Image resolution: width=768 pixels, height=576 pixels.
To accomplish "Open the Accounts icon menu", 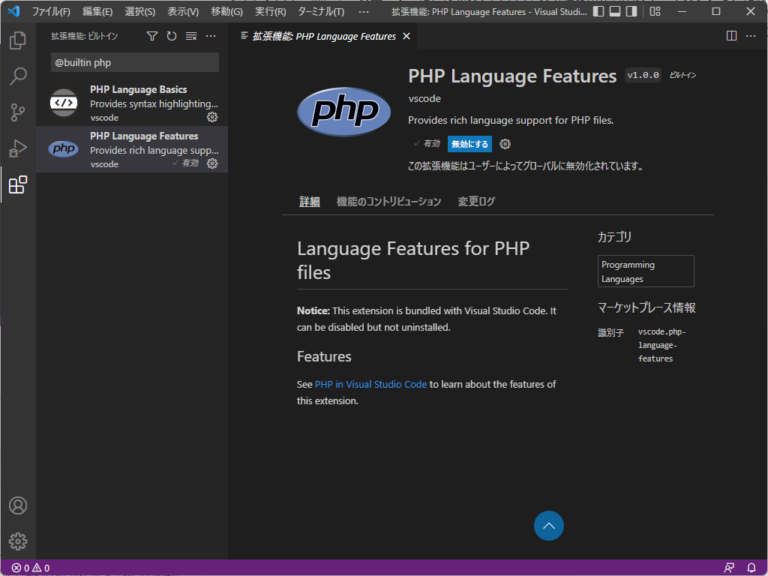I will point(18,505).
